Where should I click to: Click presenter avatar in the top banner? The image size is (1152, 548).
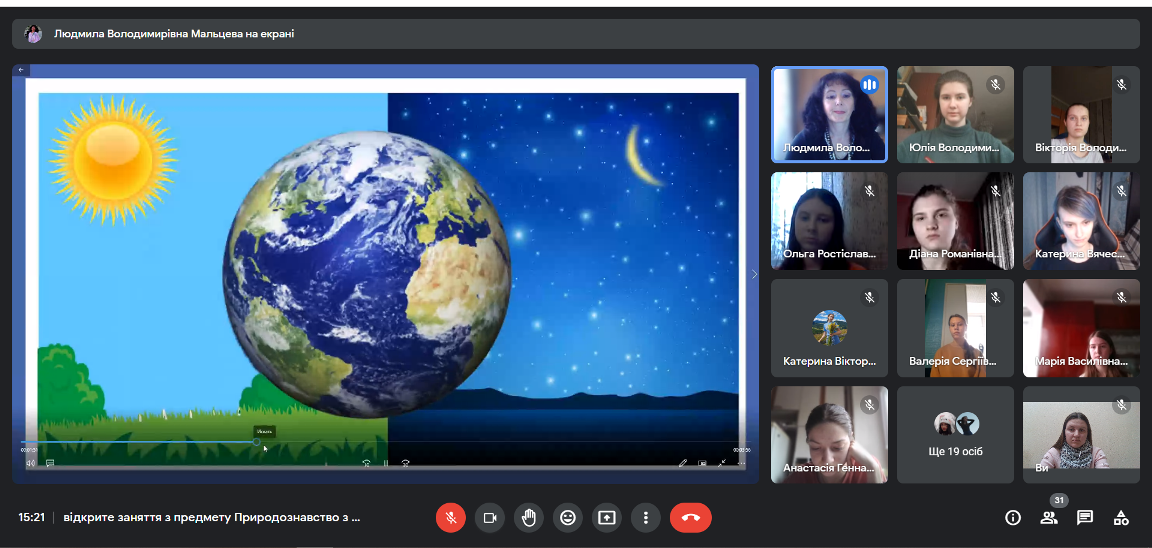pos(33,34)
